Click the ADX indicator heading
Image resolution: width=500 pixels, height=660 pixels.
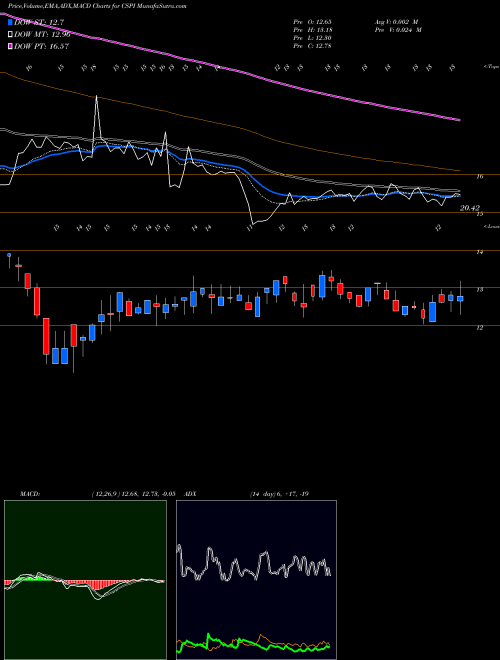[191, 494]
